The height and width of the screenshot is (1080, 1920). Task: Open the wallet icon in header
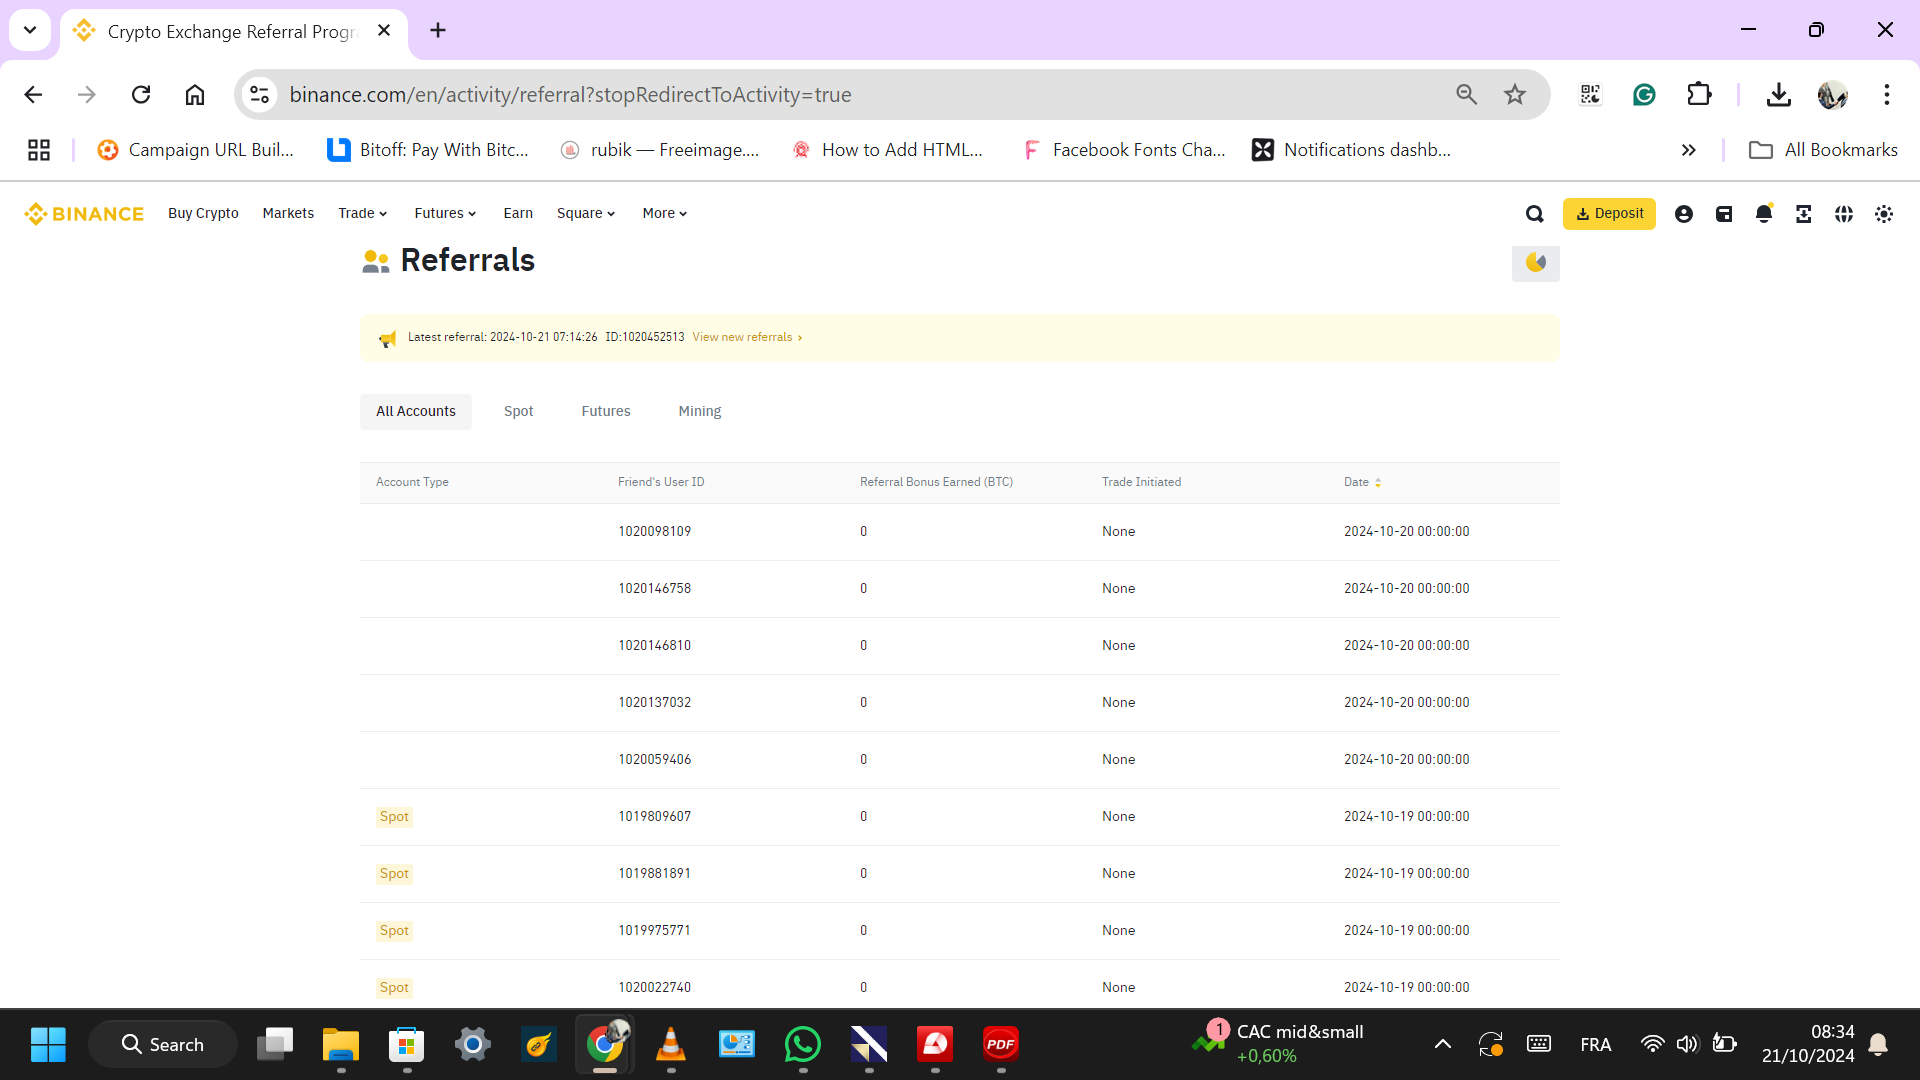(1724, 214)
